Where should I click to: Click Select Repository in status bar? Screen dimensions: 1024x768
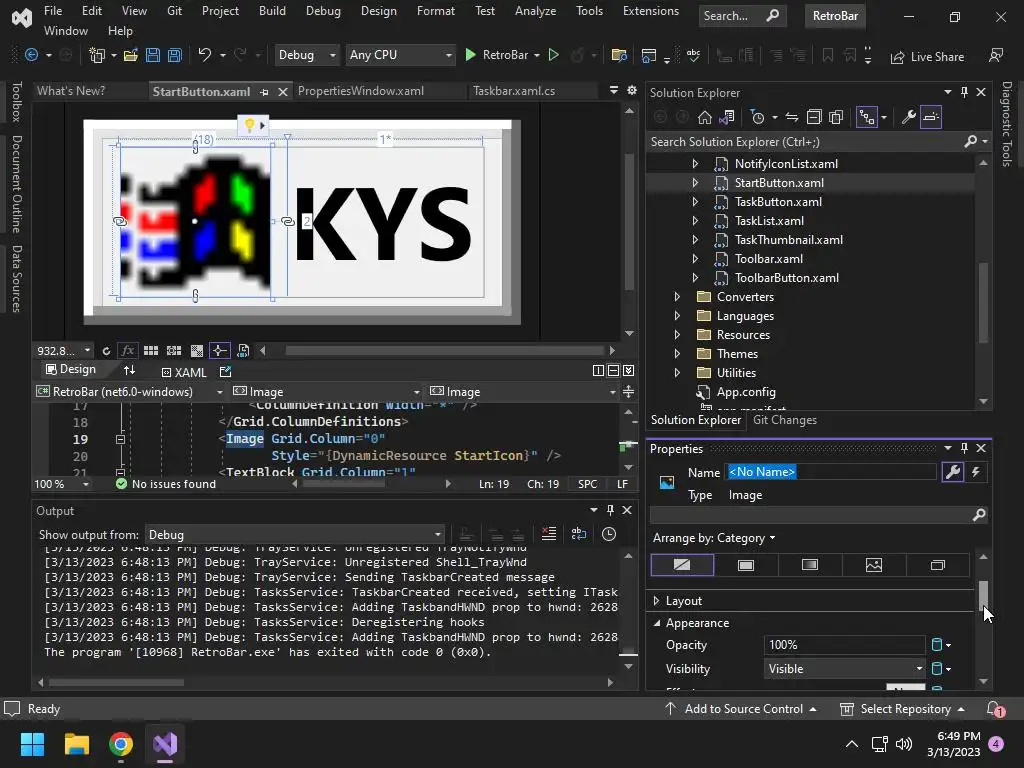point(902,709)
